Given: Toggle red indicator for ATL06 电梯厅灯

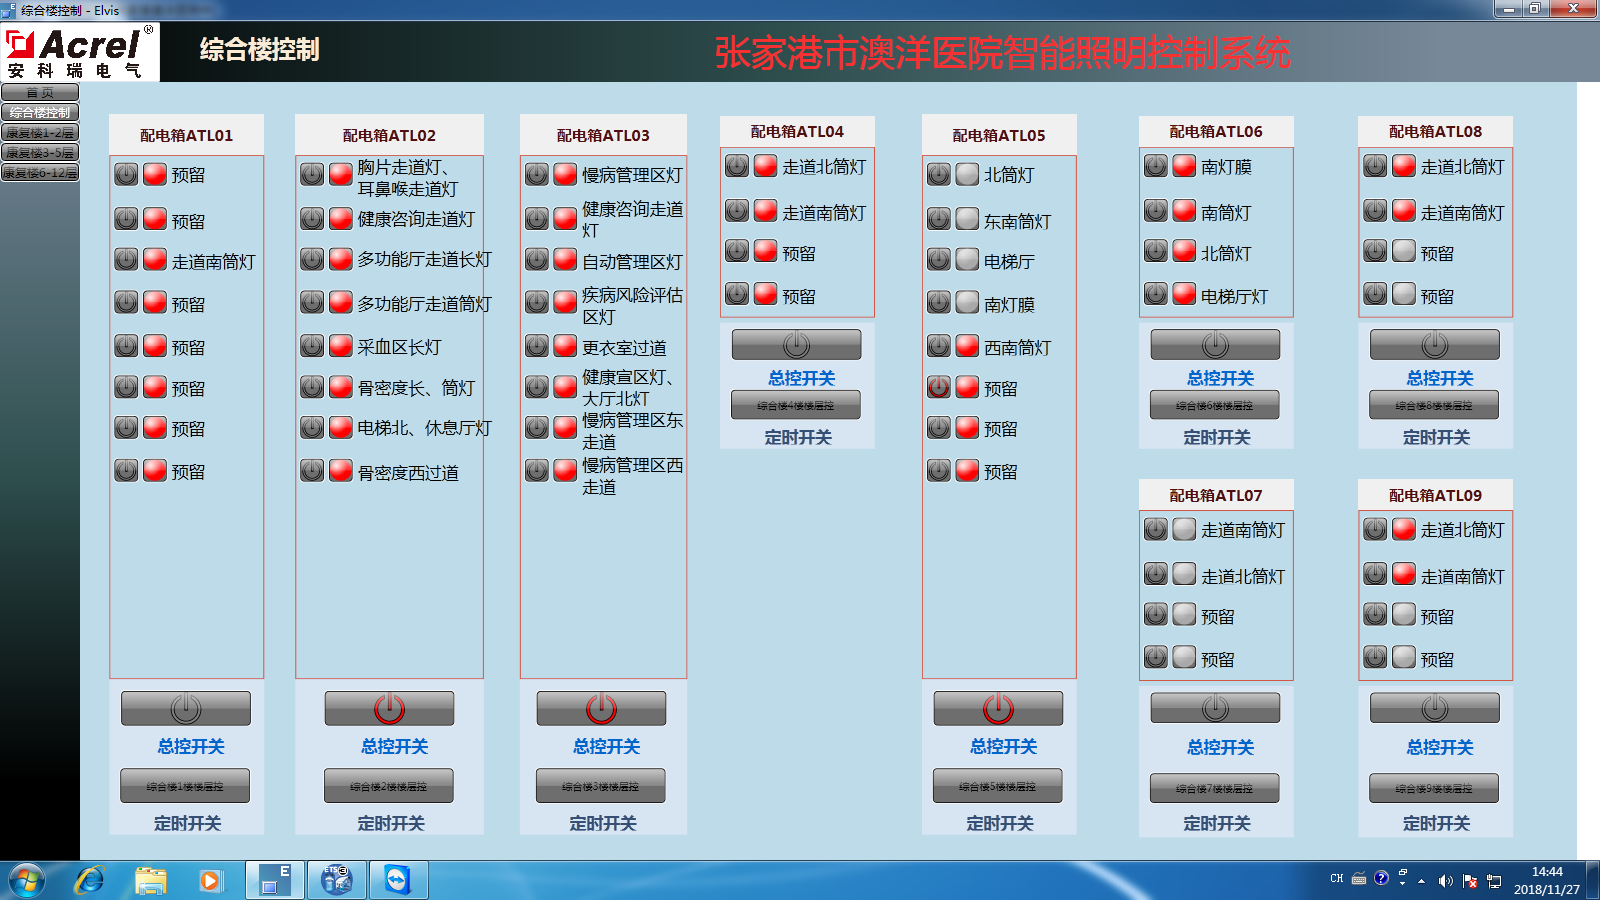Looking at the screenshot, I should (x=1184, y=294).
